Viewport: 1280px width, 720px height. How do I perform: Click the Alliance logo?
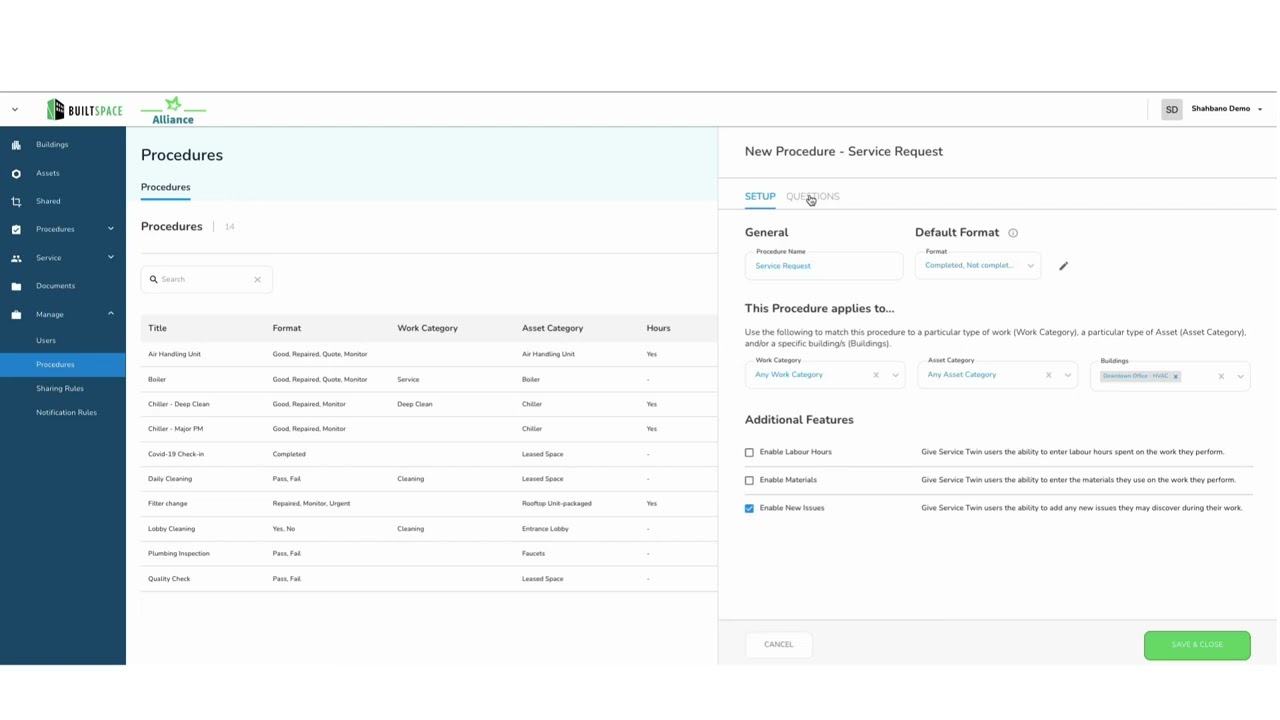click(x=173, y=111)
